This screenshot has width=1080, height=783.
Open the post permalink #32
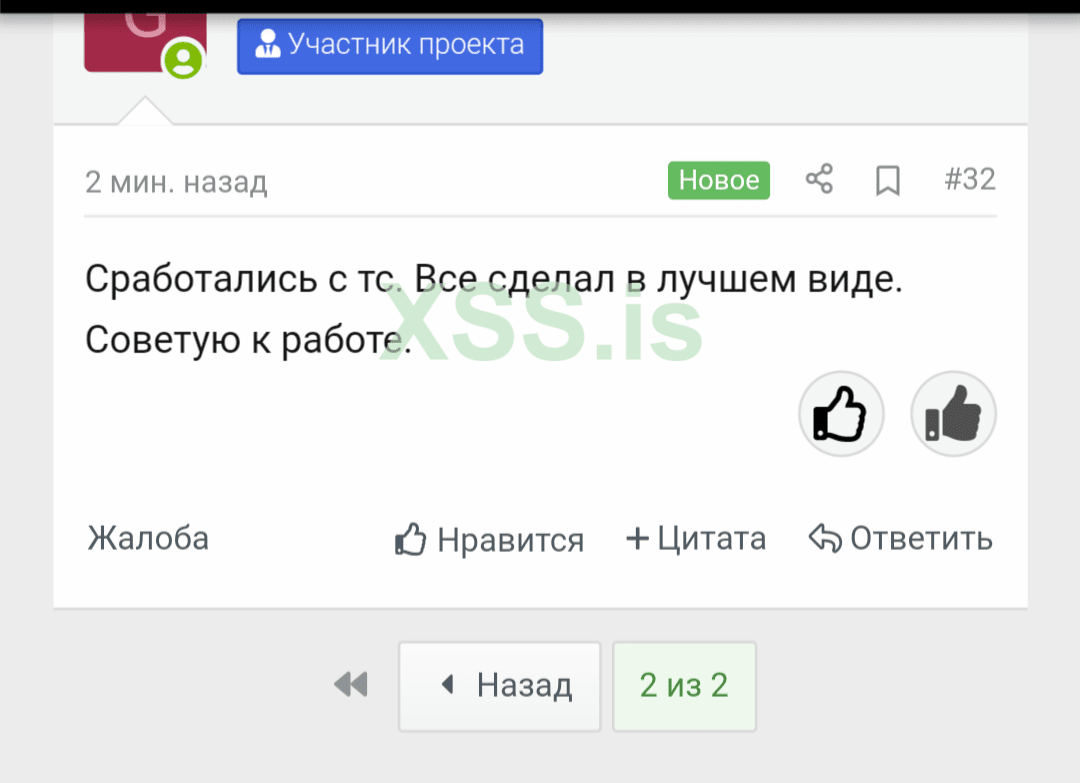[970, 180]
